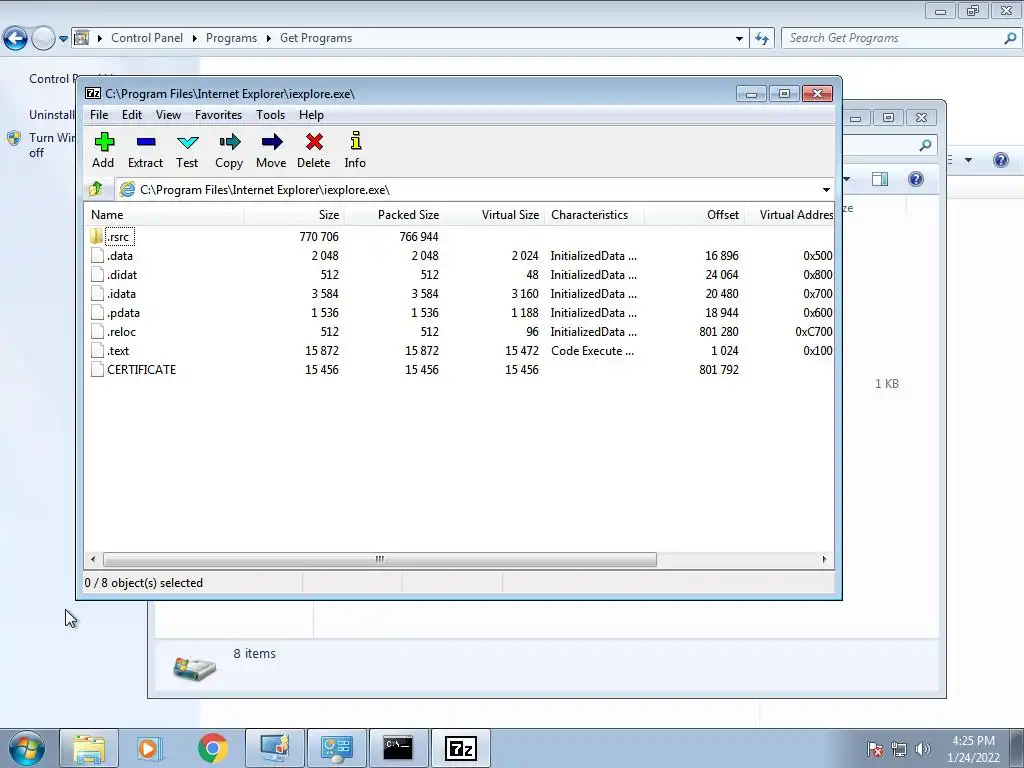Sort by the Name column header

pos(165,215)
